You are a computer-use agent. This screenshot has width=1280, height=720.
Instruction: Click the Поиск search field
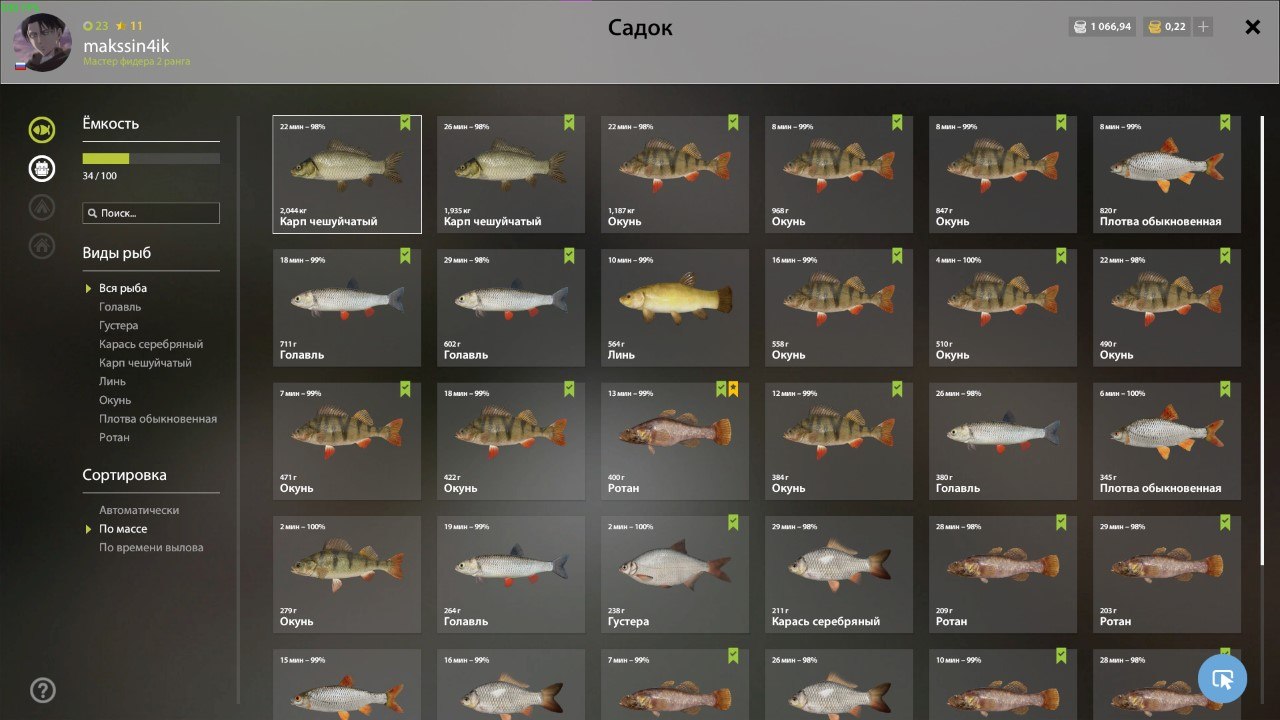151,213
